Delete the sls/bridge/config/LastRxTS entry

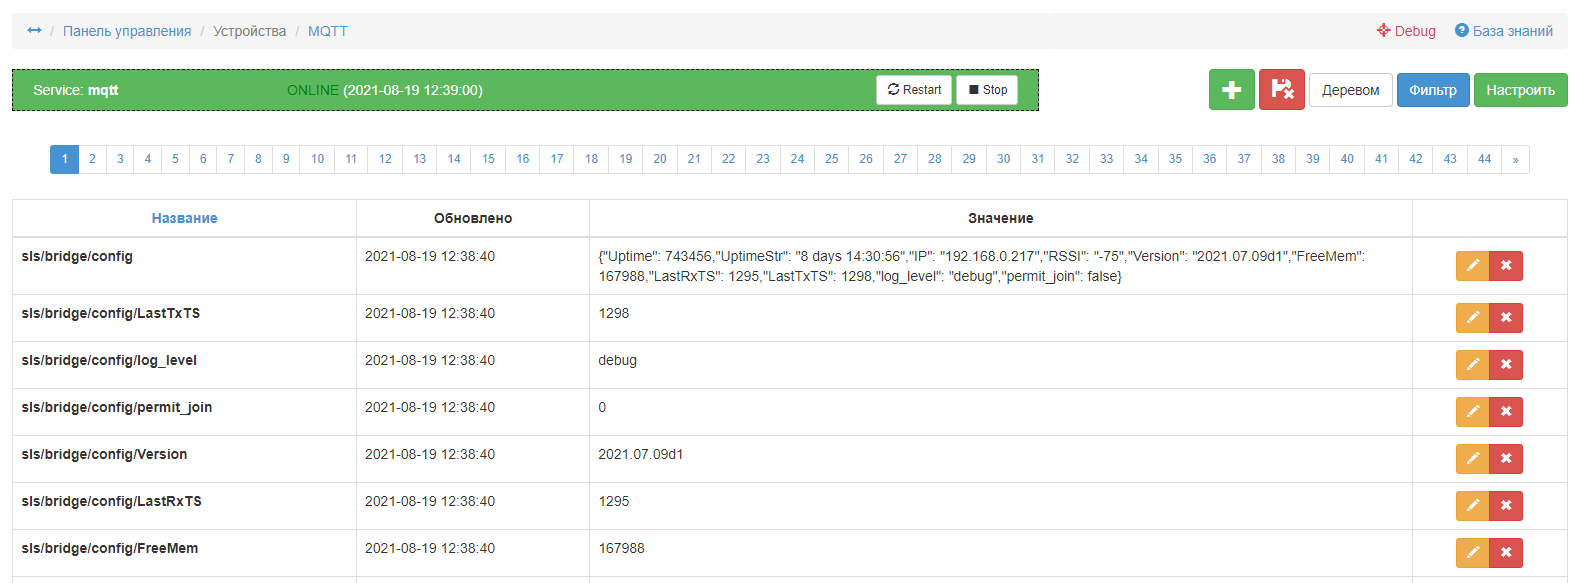click(x=1506, y=506)
